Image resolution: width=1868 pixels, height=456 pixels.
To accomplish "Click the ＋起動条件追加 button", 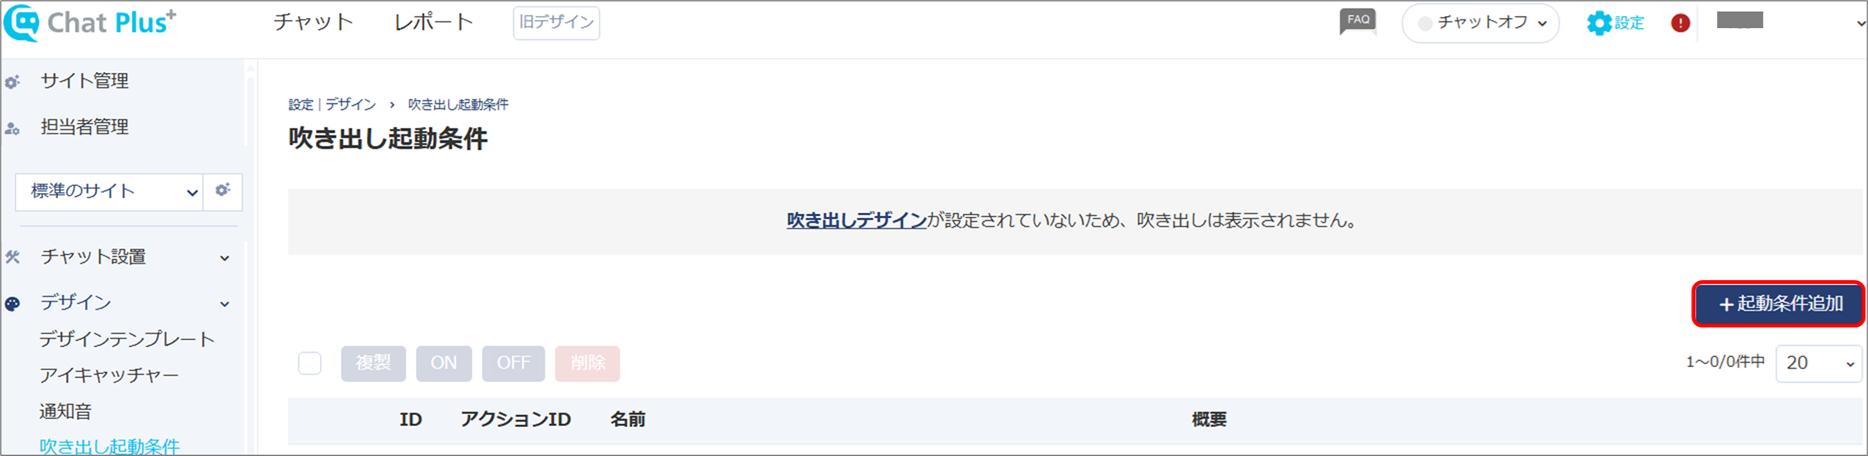I will click(x=1779, y=304).
